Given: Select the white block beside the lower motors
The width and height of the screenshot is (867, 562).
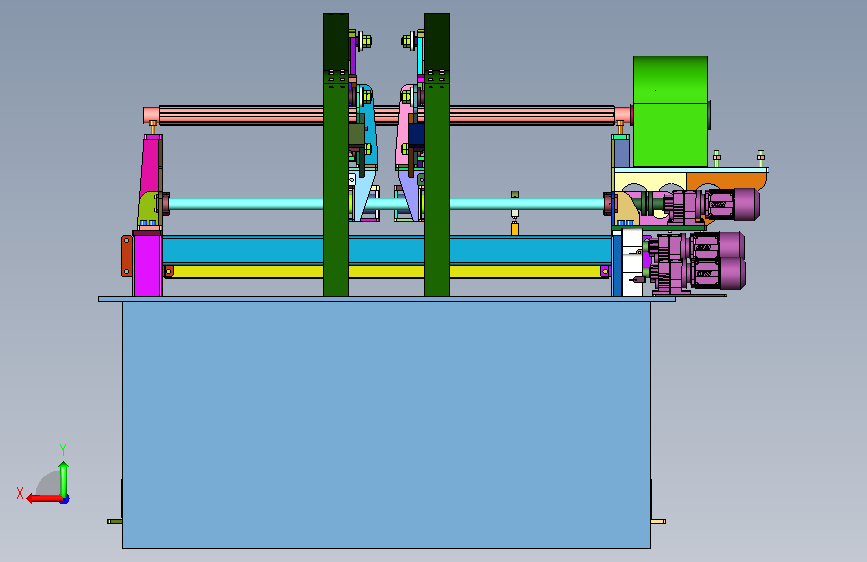Looking at the screenshot, I should point(632,263).
